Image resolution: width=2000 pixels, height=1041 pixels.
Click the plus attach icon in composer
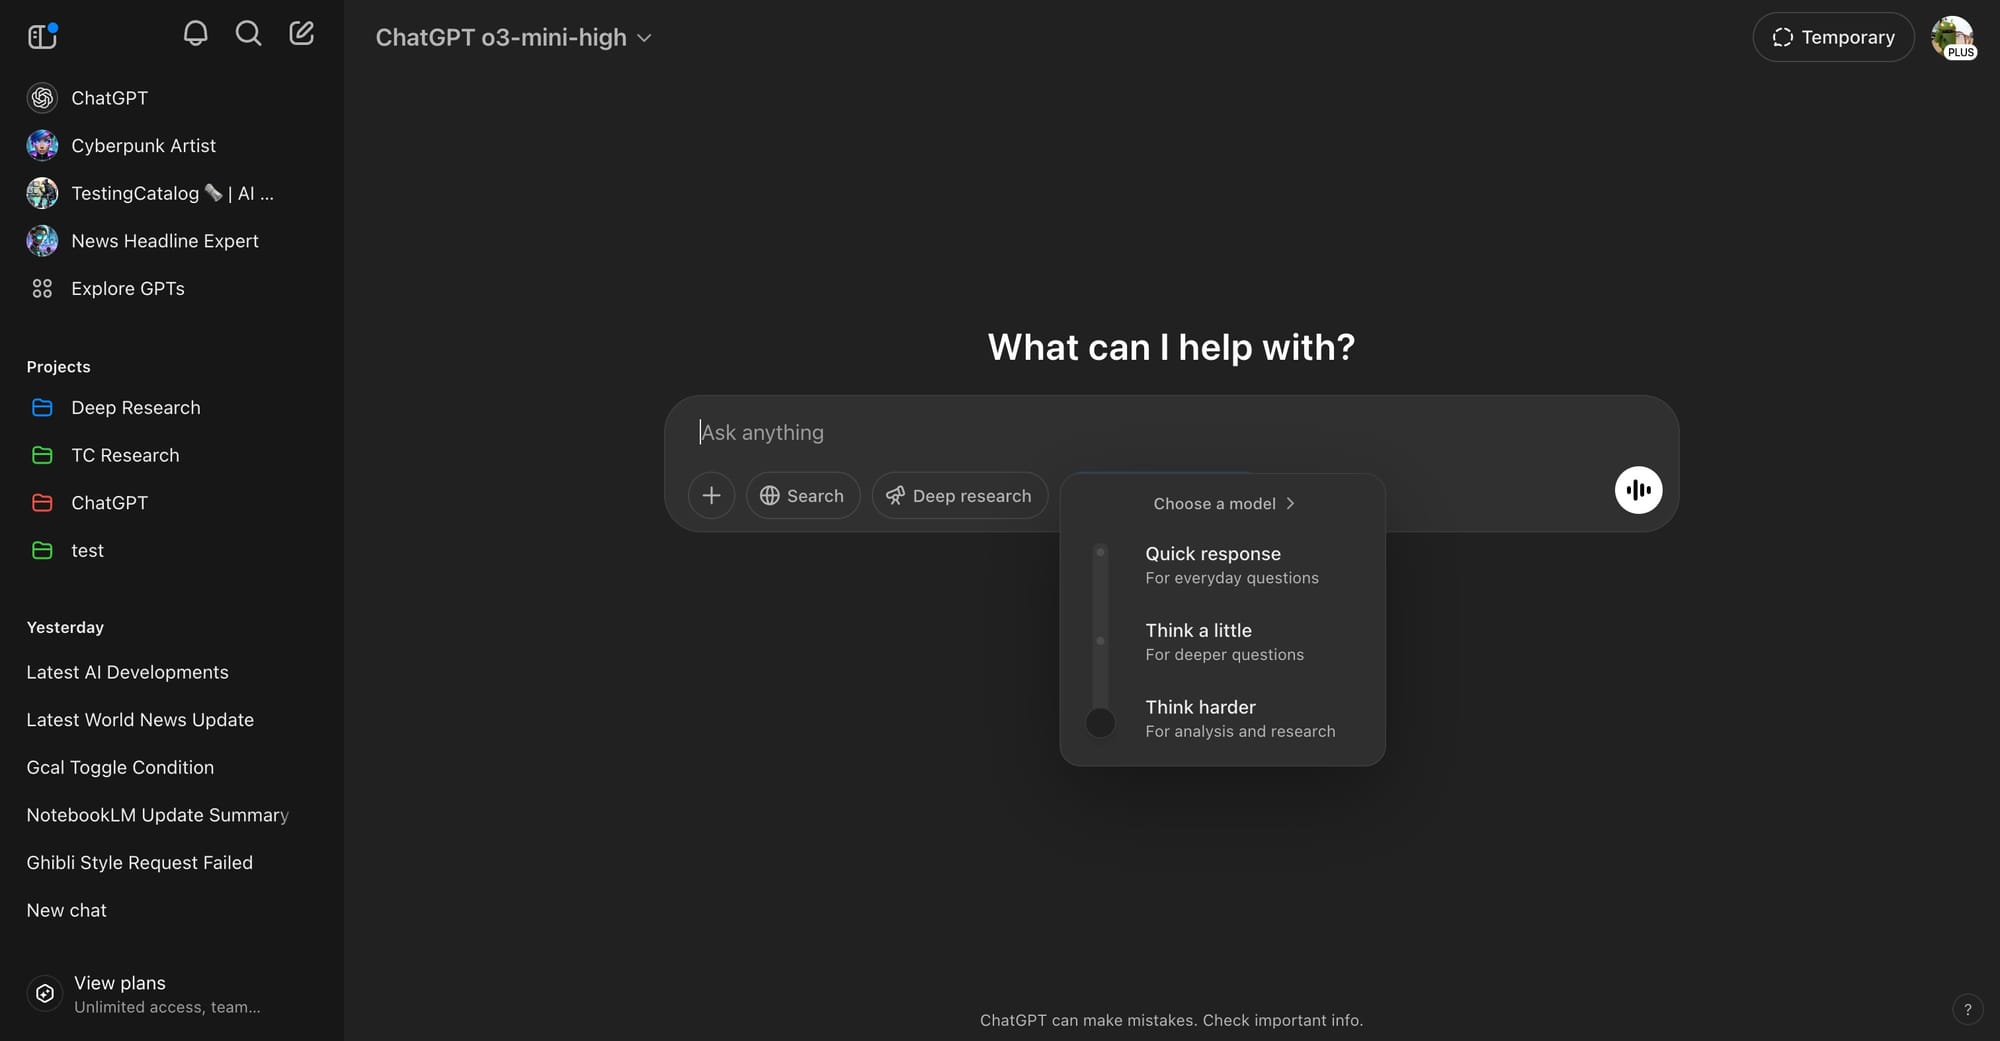click(x=711, y=496)
